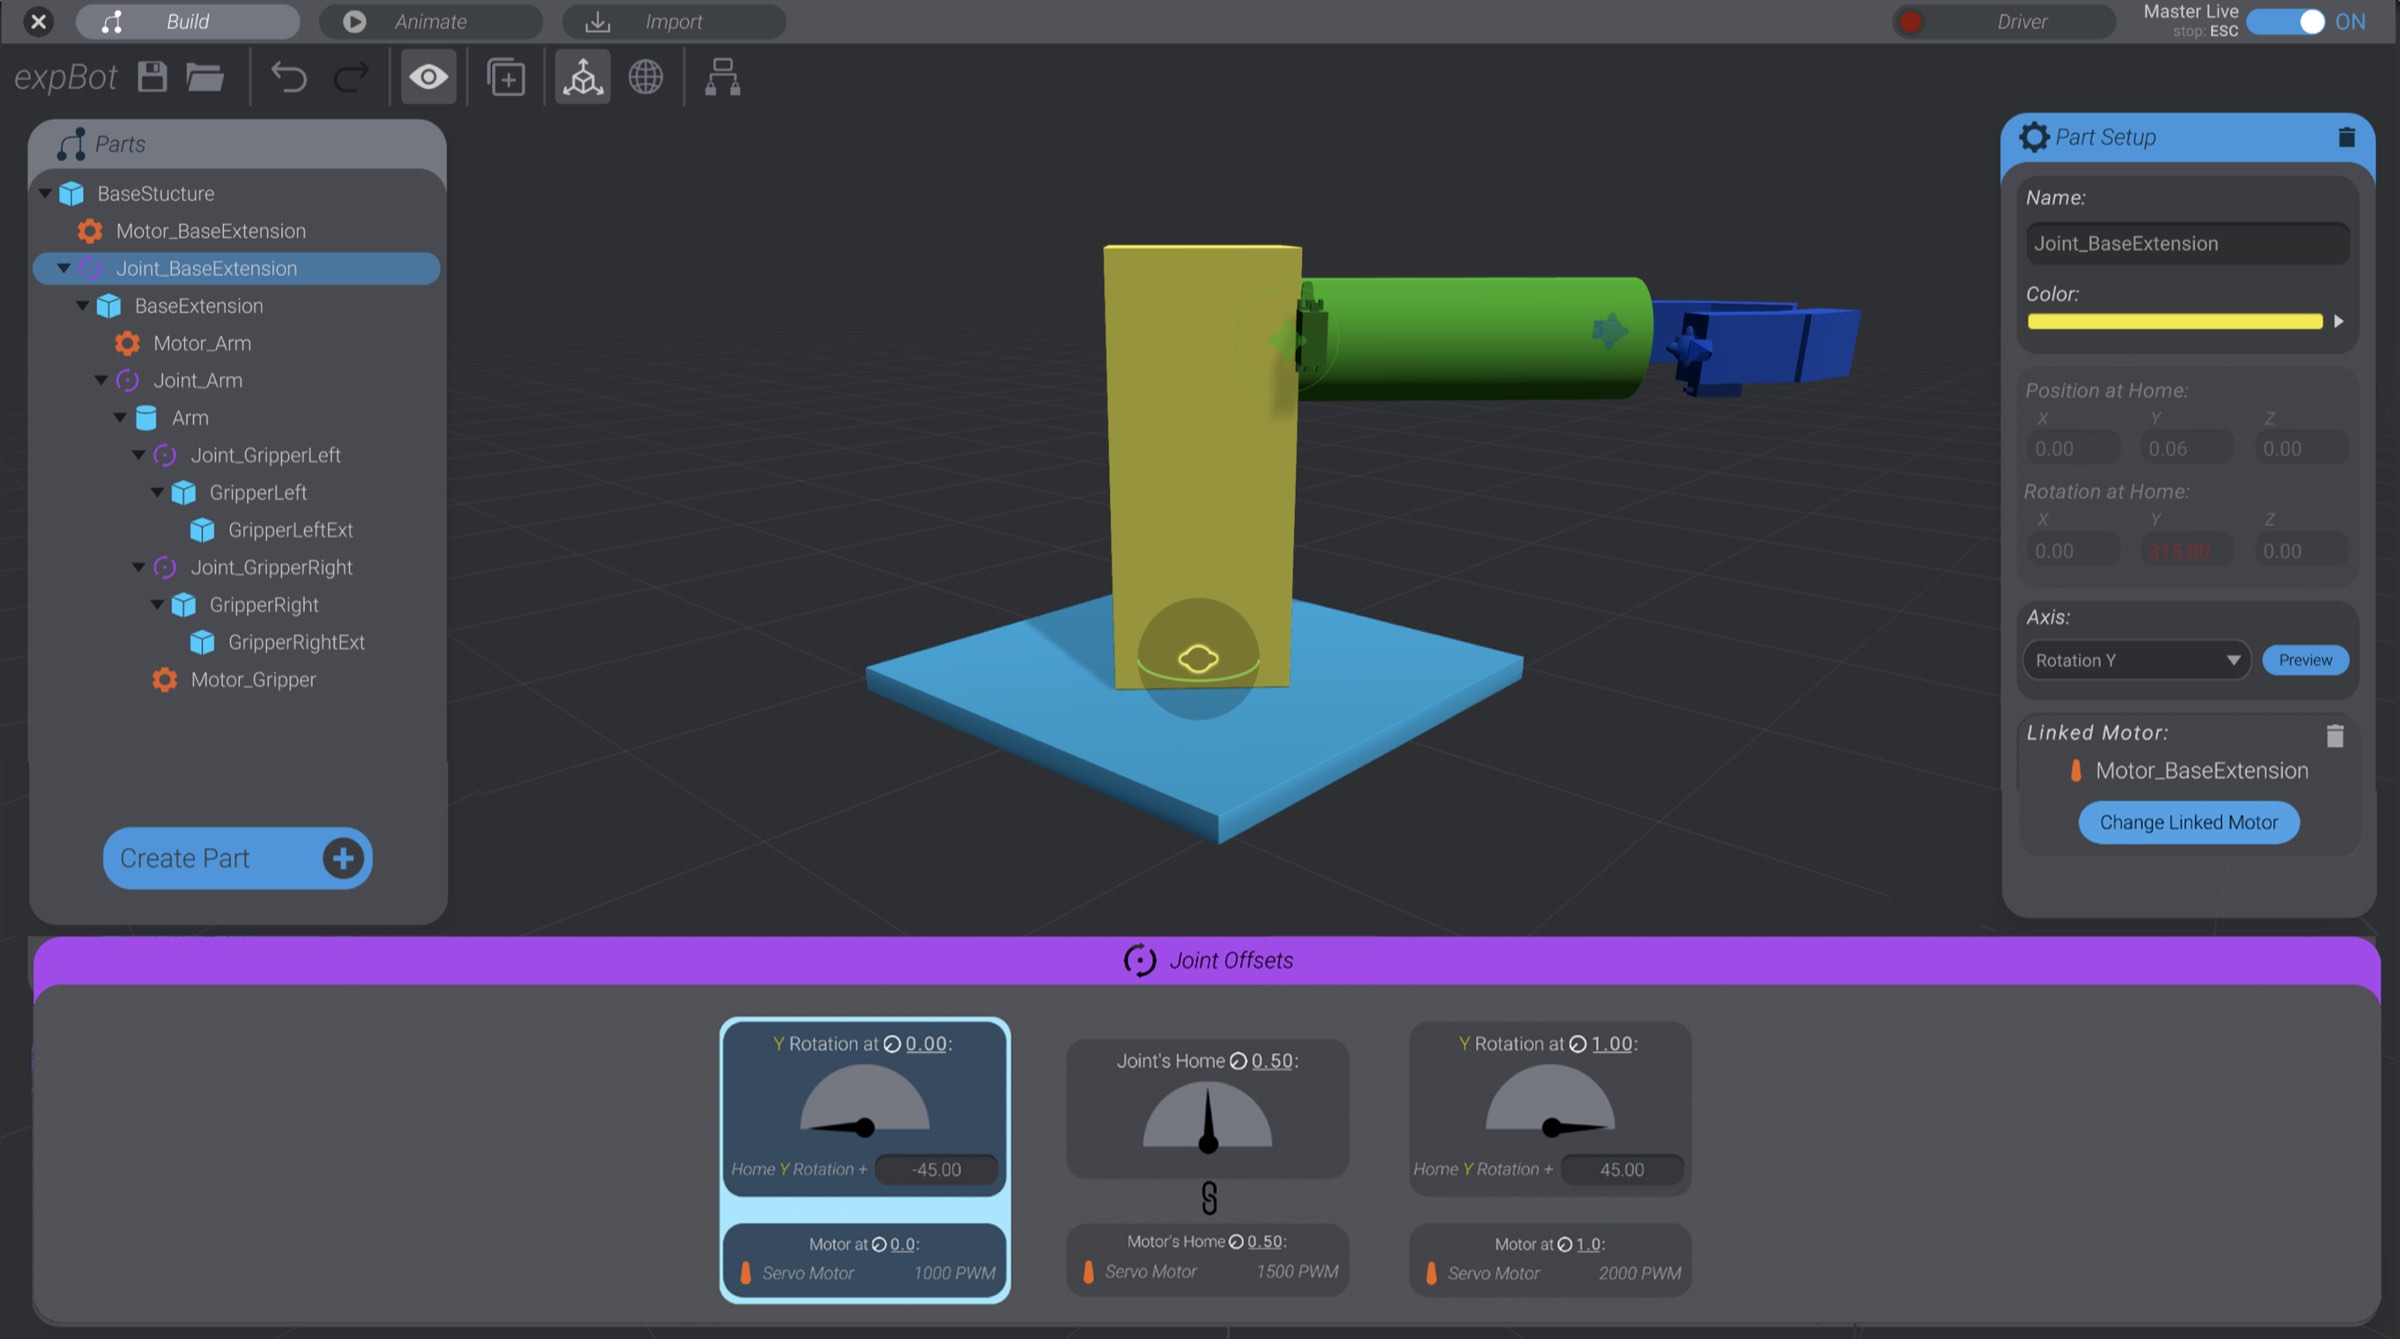The width and height of the screenshot is (2400, 1339).
Task: Toggle the eye visibility icon
Action: (428, 77)
